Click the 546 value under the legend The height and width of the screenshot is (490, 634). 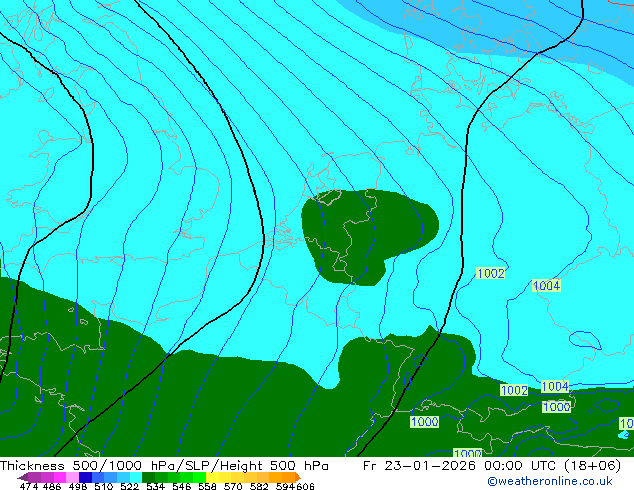(182, 486)
